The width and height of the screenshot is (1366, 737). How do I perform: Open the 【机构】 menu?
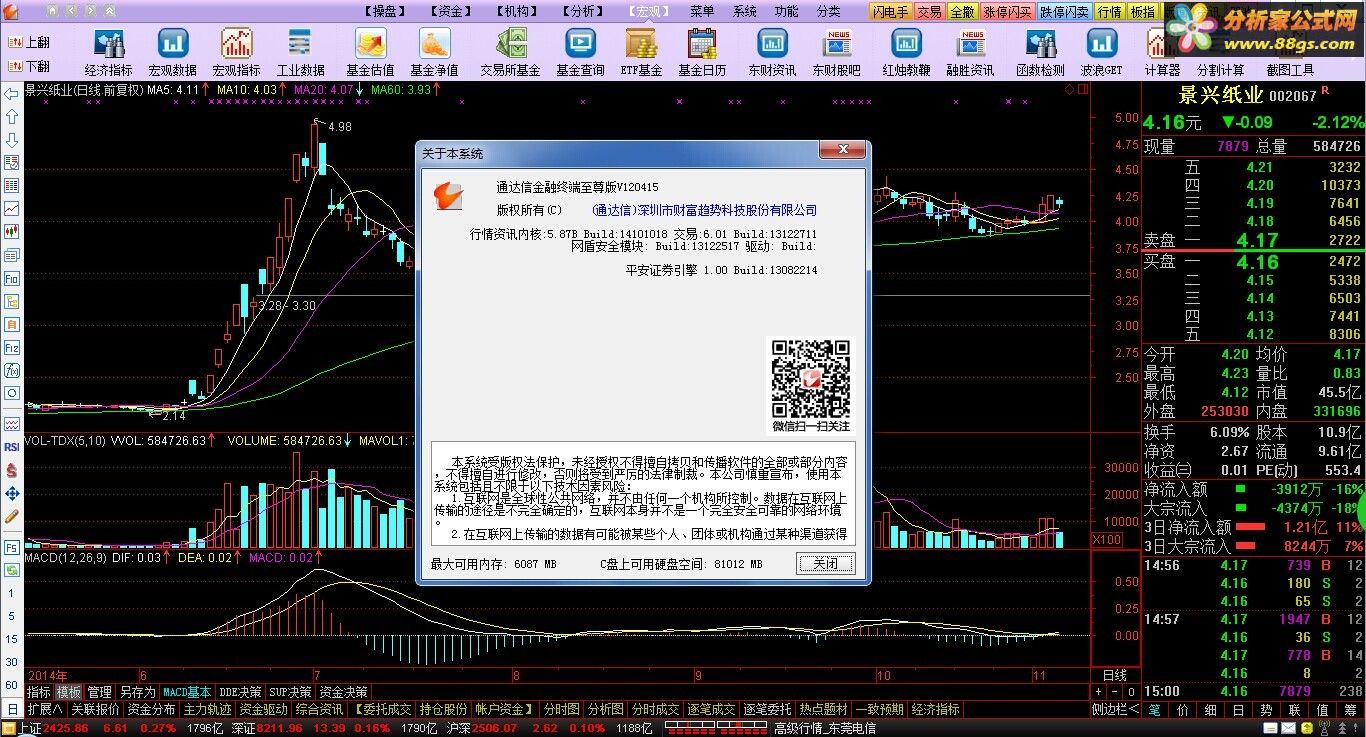click(x=518, y=11)
